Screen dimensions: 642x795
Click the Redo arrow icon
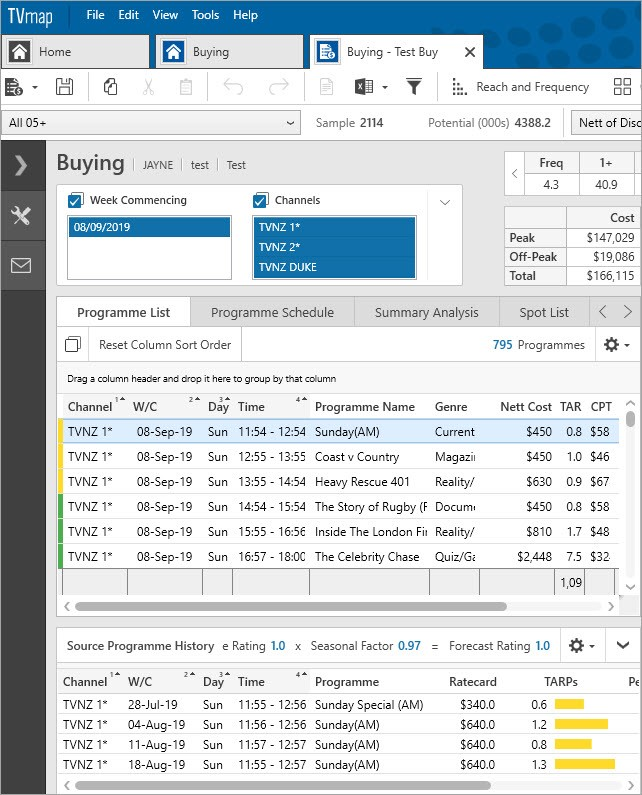click(278, 87)
